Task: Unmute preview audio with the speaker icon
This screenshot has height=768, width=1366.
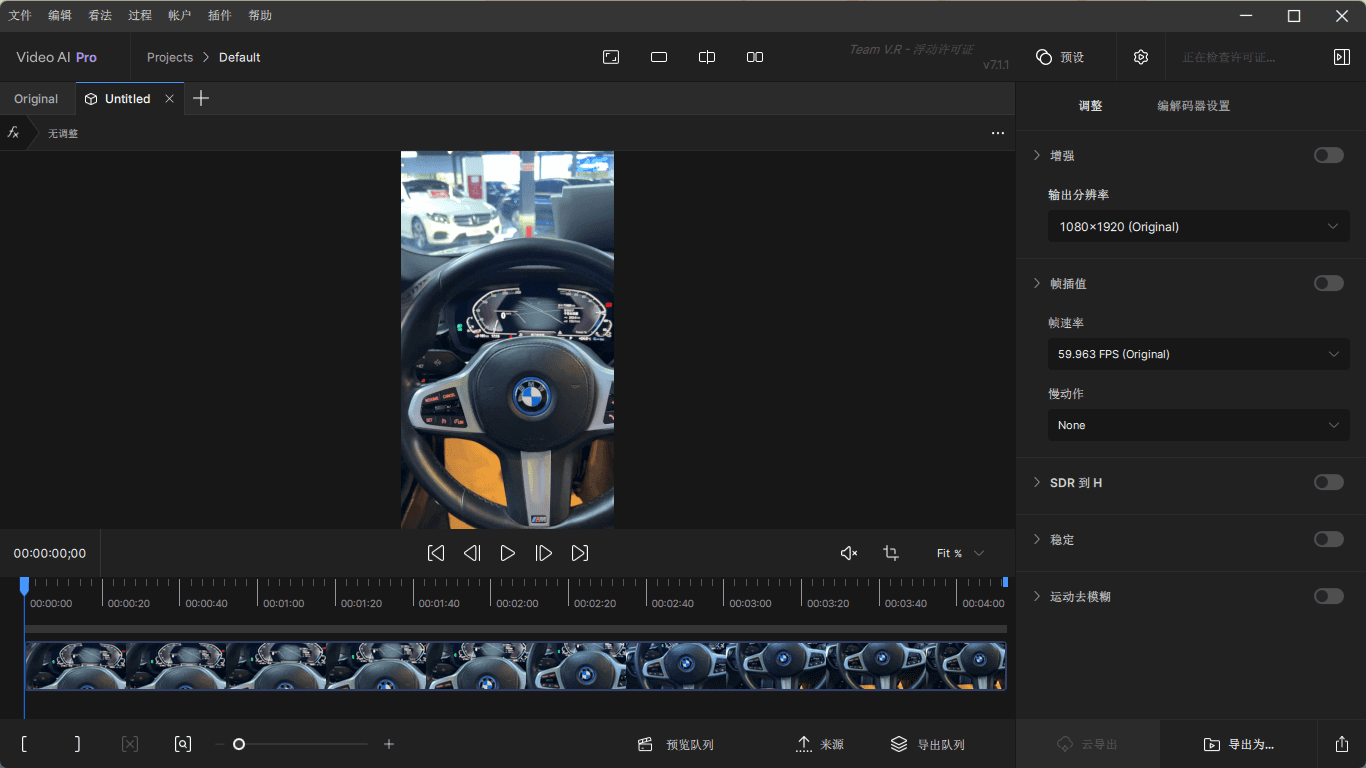Action: coord(848,552)
